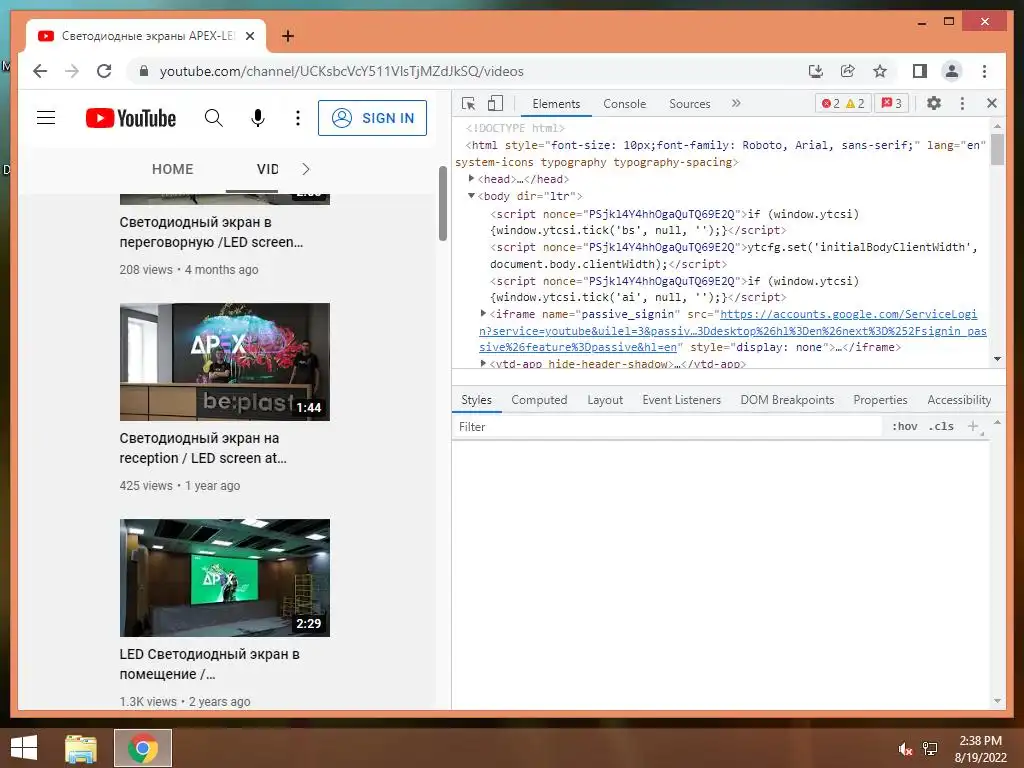Click Chrome icon in taskbar
Screen dimensions: 1024x768
143,748
